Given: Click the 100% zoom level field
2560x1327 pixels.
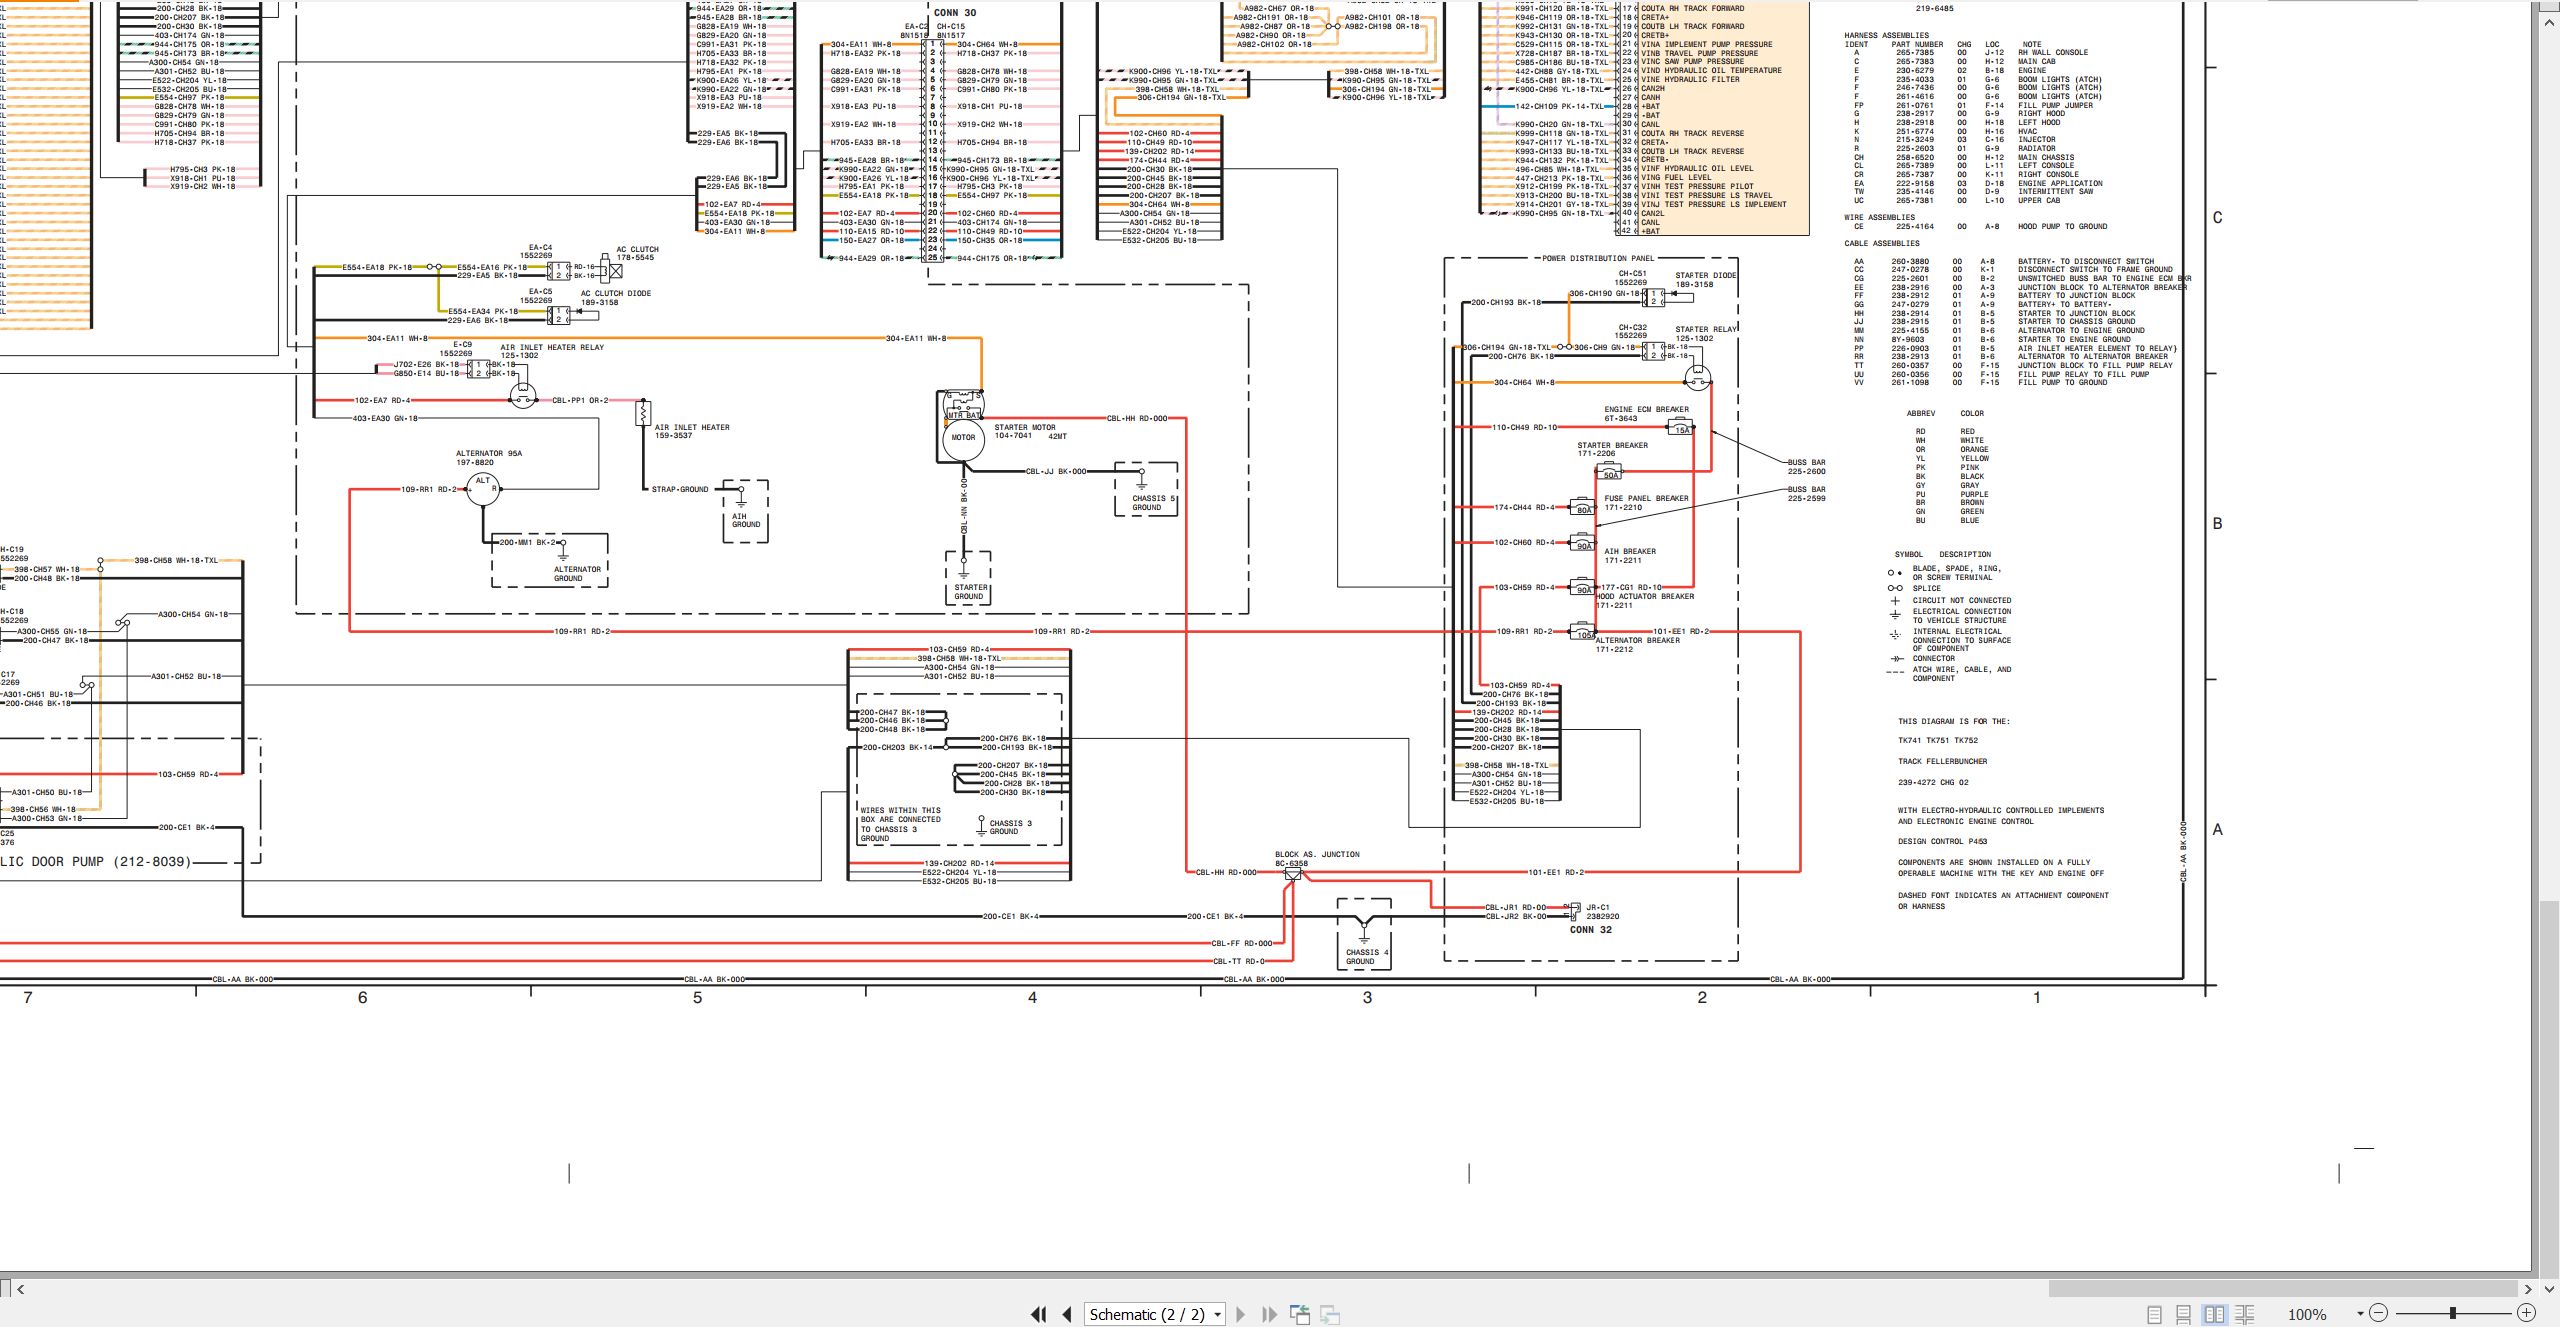Looking at the screenshot, I should coord(2307,1314).
